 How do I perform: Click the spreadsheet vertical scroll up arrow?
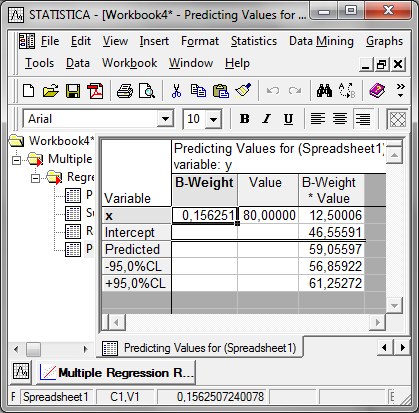[394, 156]
